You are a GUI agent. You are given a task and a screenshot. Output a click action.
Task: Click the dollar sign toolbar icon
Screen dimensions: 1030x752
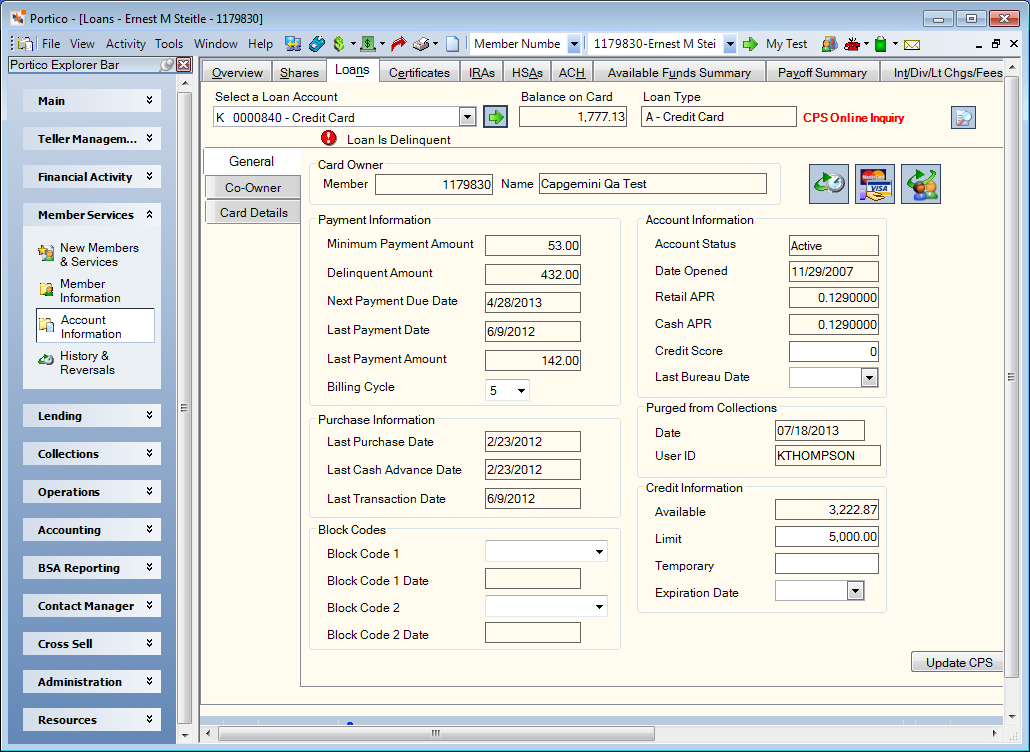[x=338, y=44]
